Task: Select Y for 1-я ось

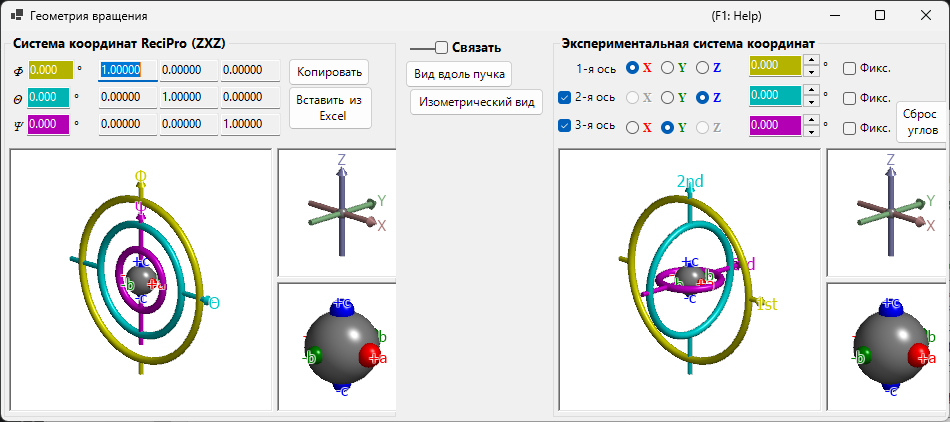Action: point(667,68)
